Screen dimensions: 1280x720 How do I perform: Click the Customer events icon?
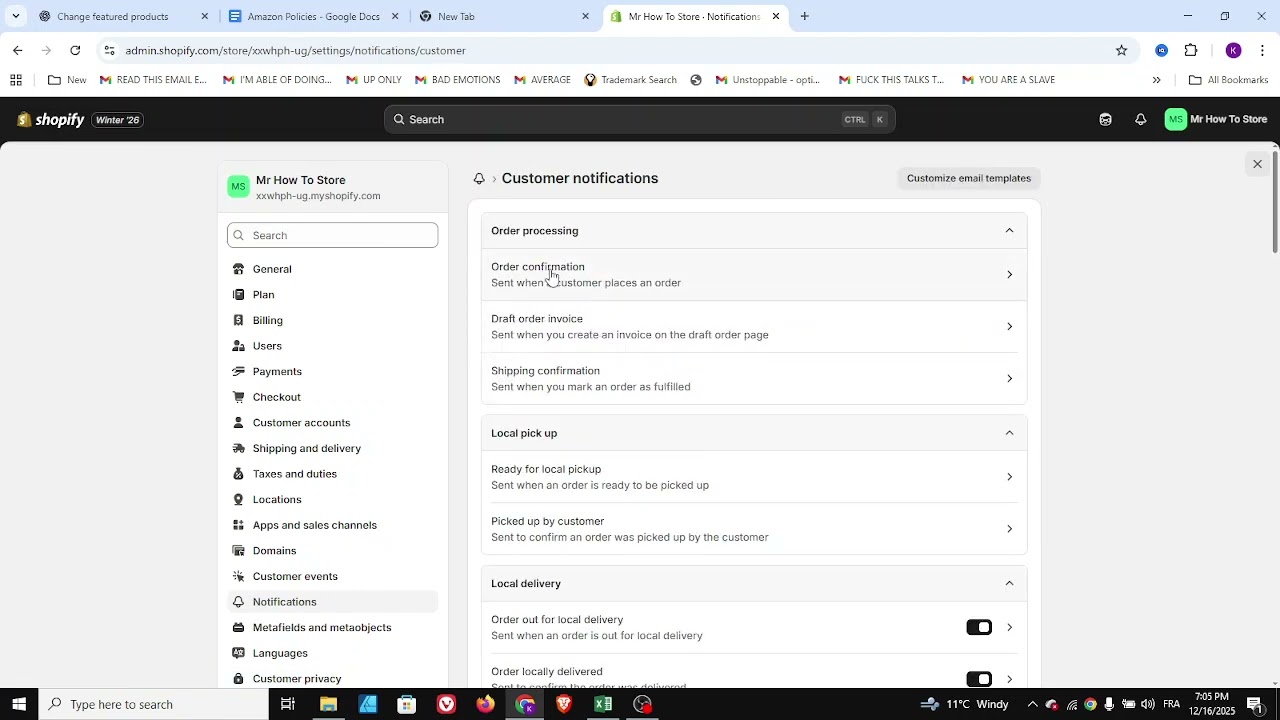(238, 576)
